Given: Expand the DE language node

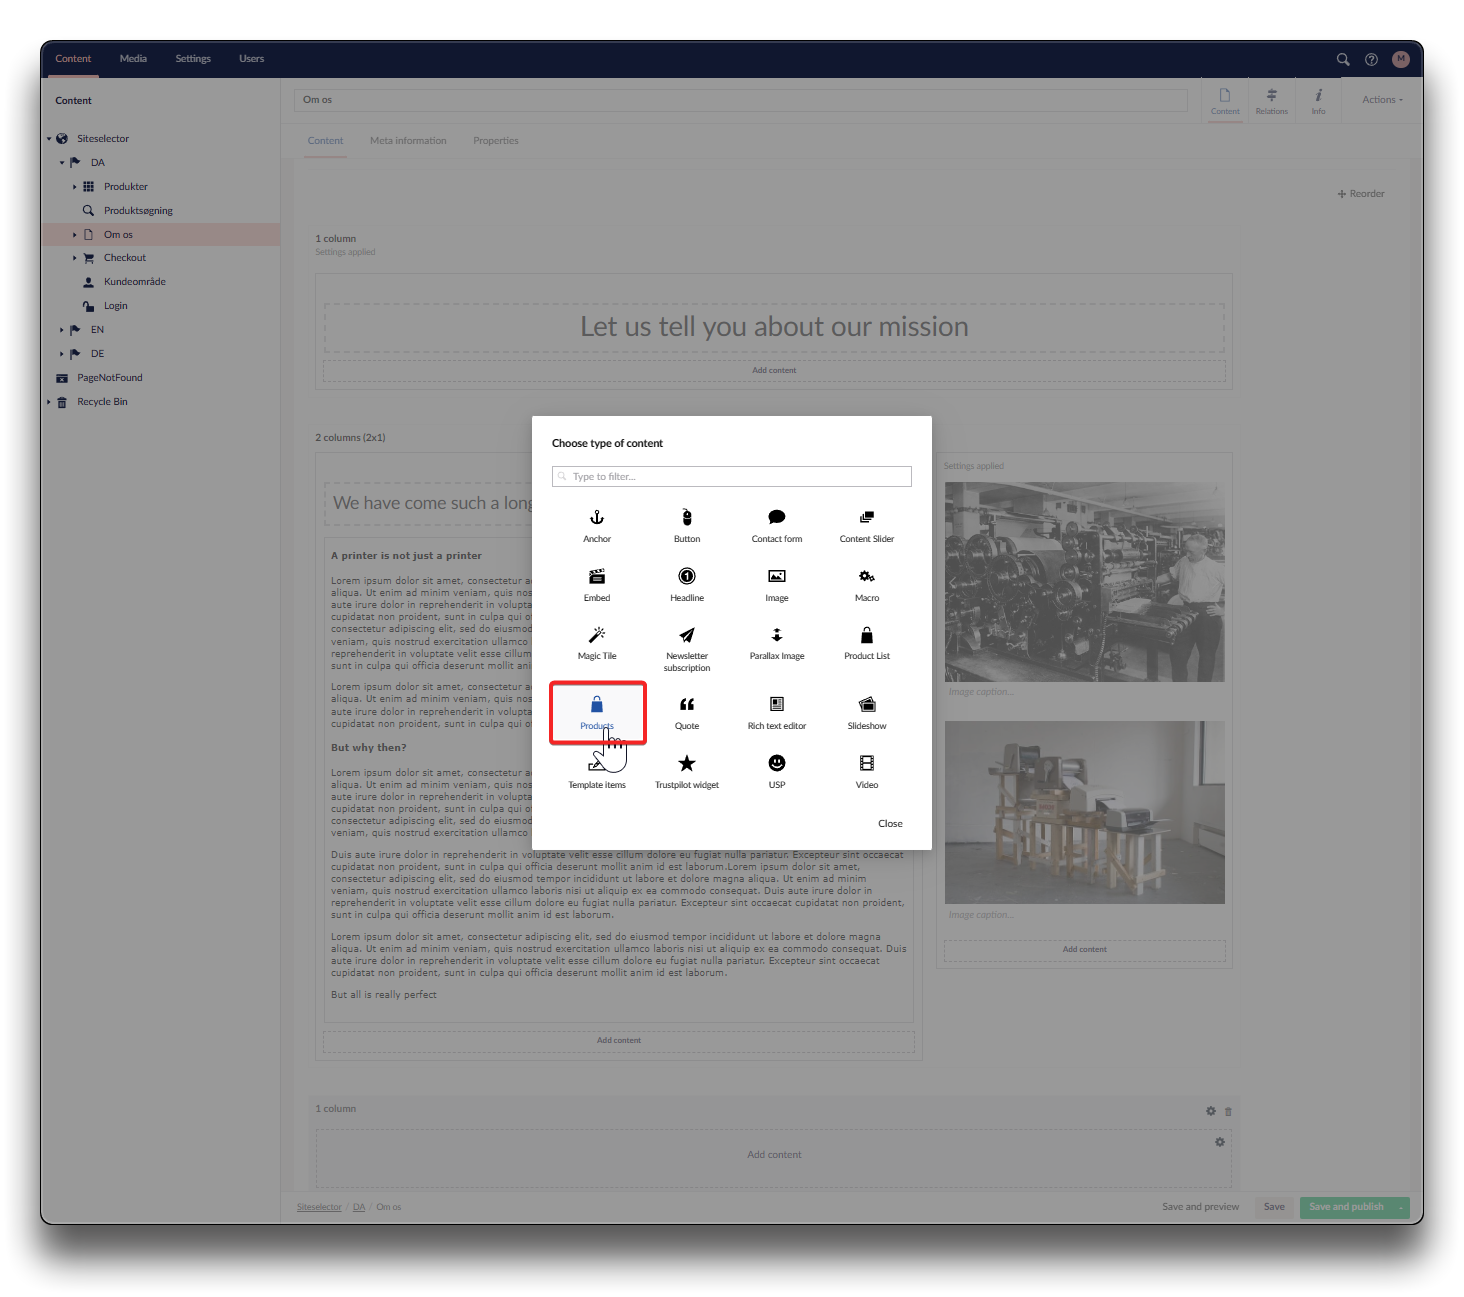Looking at the screenshot, I should tap(61, 354).
